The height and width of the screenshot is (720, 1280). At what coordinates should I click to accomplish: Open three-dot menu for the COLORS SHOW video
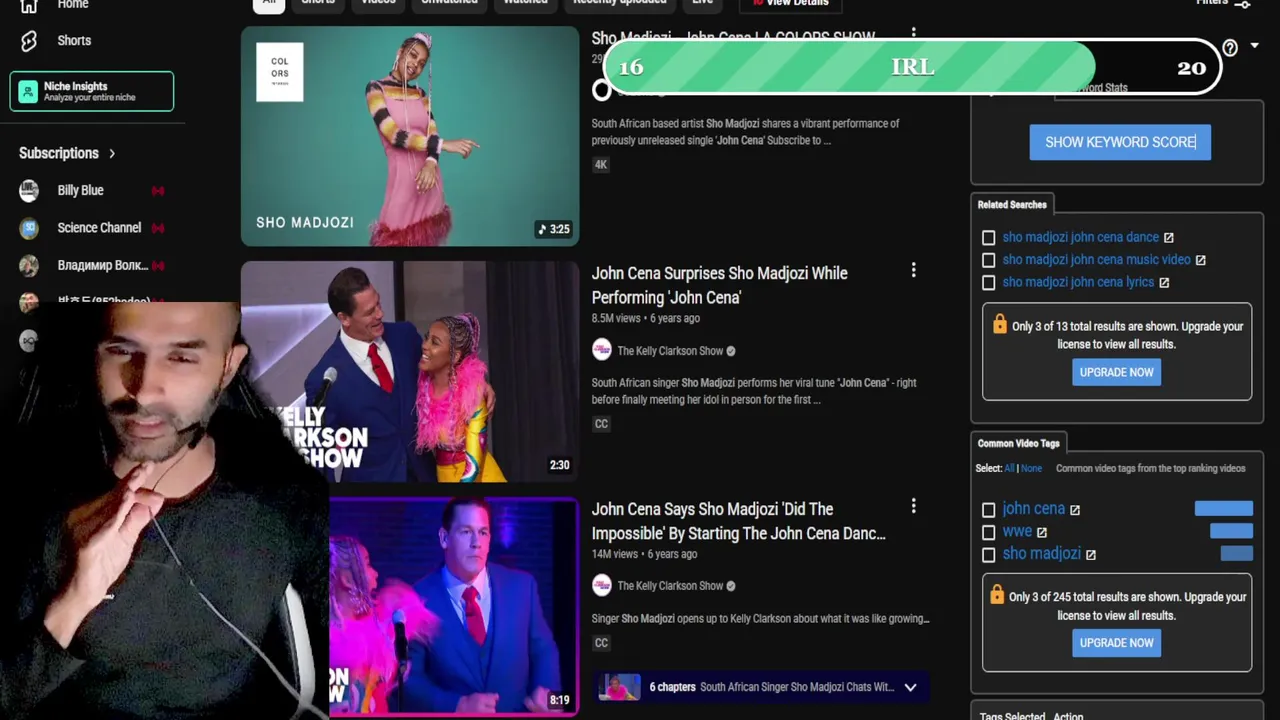(x=913, y=35)
